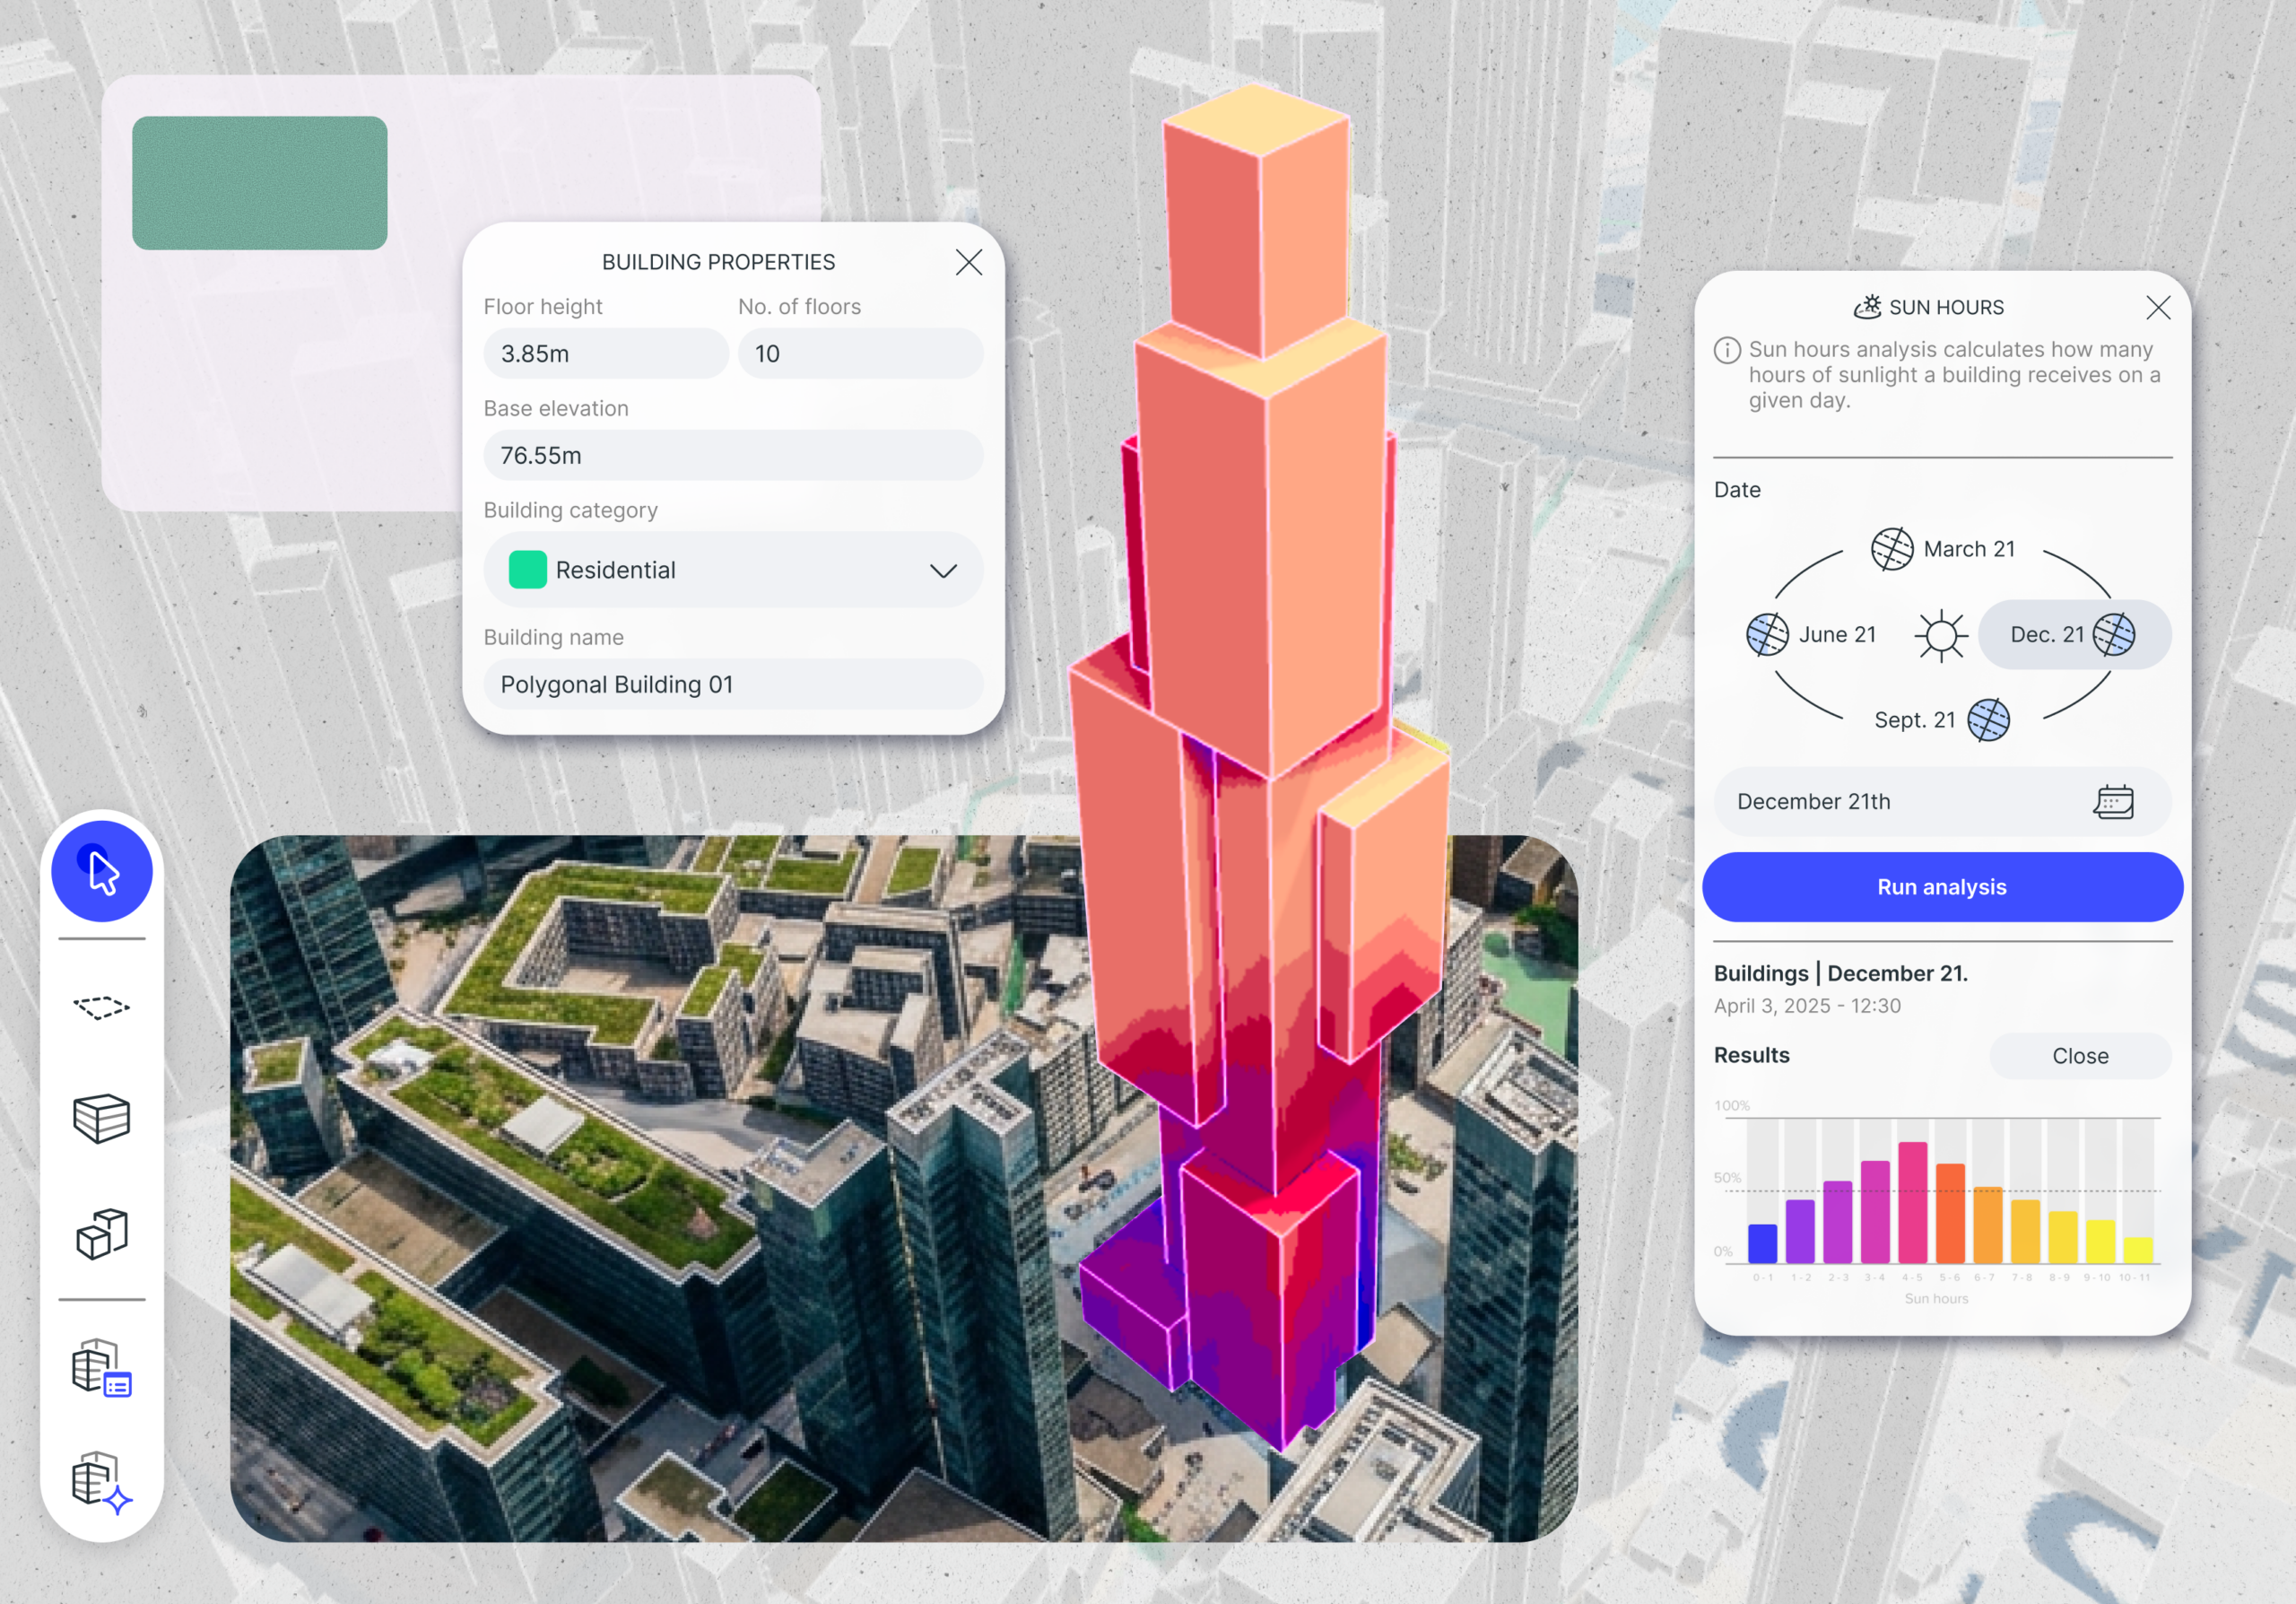Select the March 21 date option
Image resolution: width=2296 pixels, height=1604 pixels.
click(1943, 549)
